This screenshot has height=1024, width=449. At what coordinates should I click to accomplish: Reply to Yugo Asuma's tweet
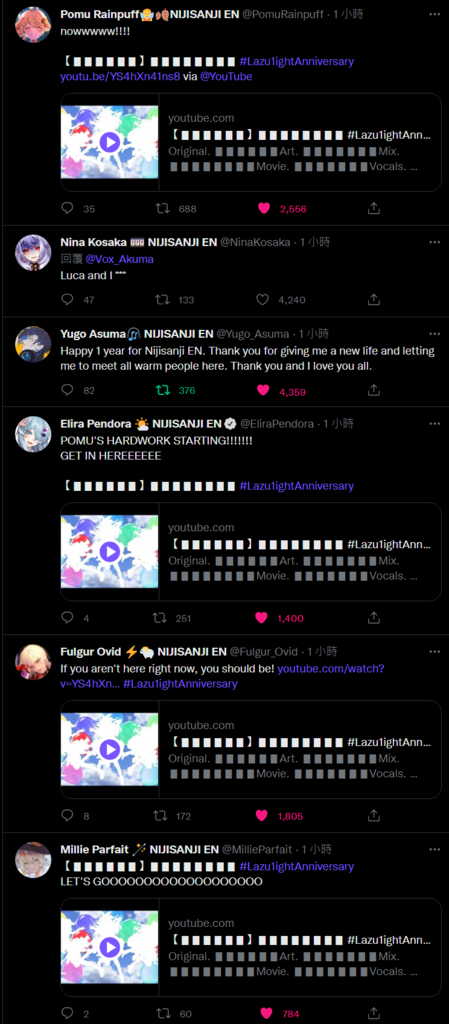click(67, 390)
